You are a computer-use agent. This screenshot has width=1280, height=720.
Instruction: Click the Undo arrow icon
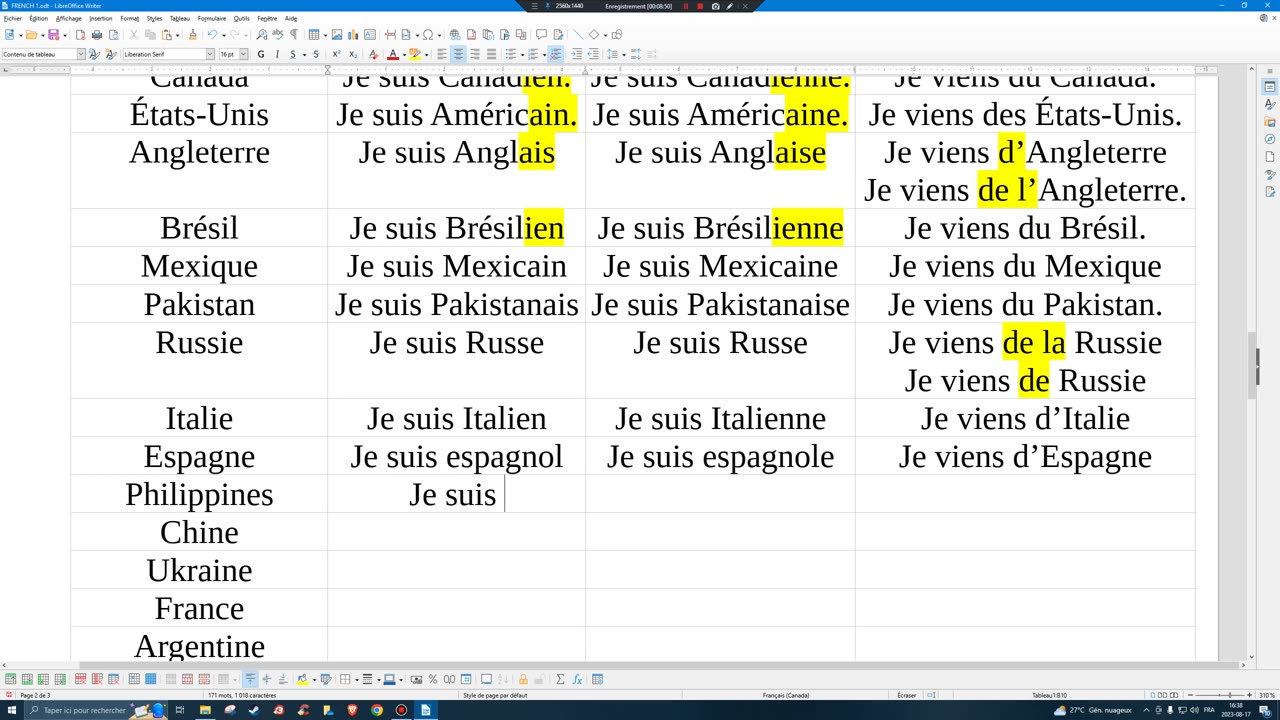point(211,35)
